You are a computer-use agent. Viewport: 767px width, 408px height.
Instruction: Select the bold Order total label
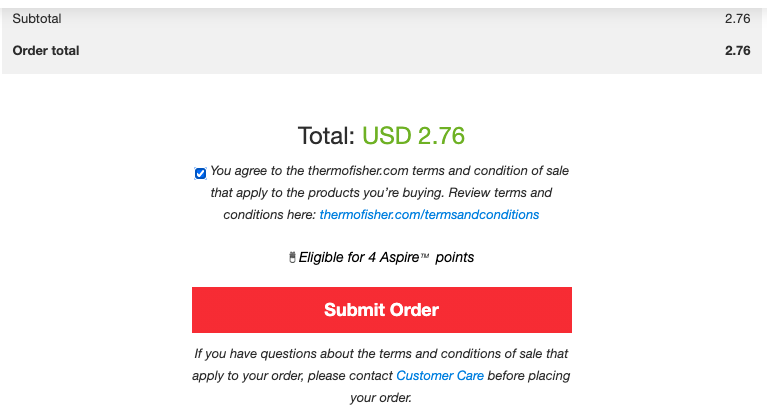46,50
